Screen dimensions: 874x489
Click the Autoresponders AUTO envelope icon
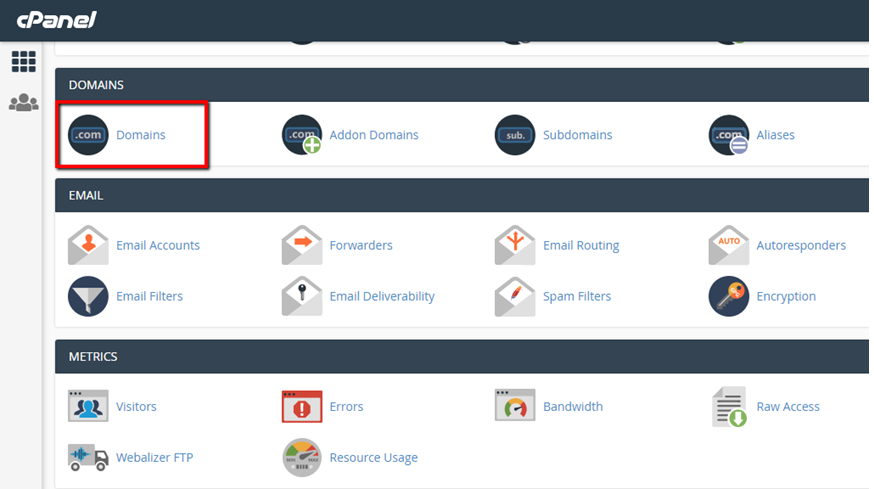(x=729, y=245)
